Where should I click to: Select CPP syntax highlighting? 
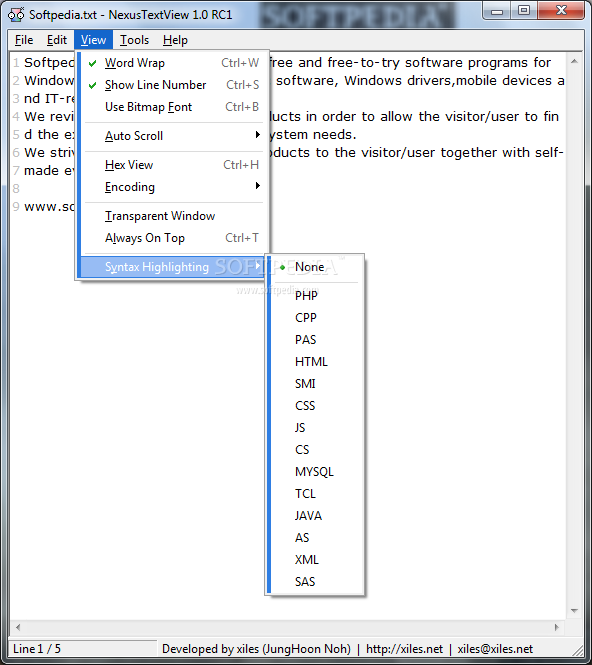316,318
